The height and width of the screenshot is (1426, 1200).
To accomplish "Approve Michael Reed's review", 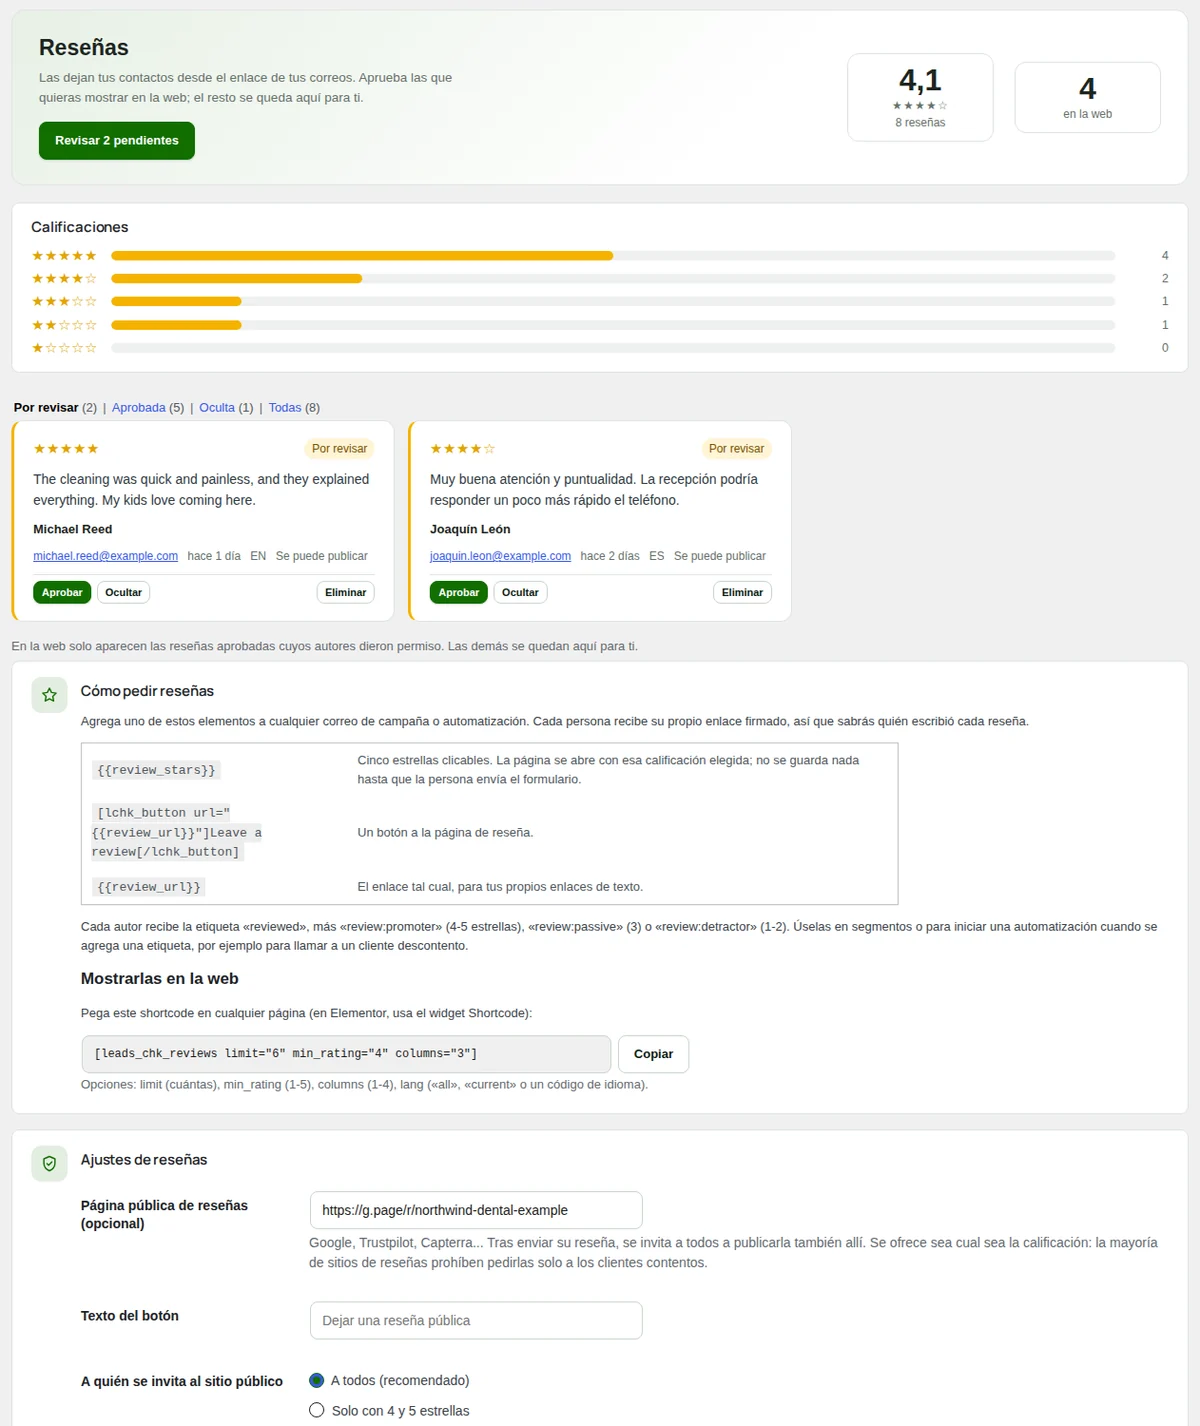I will [62, 593].
